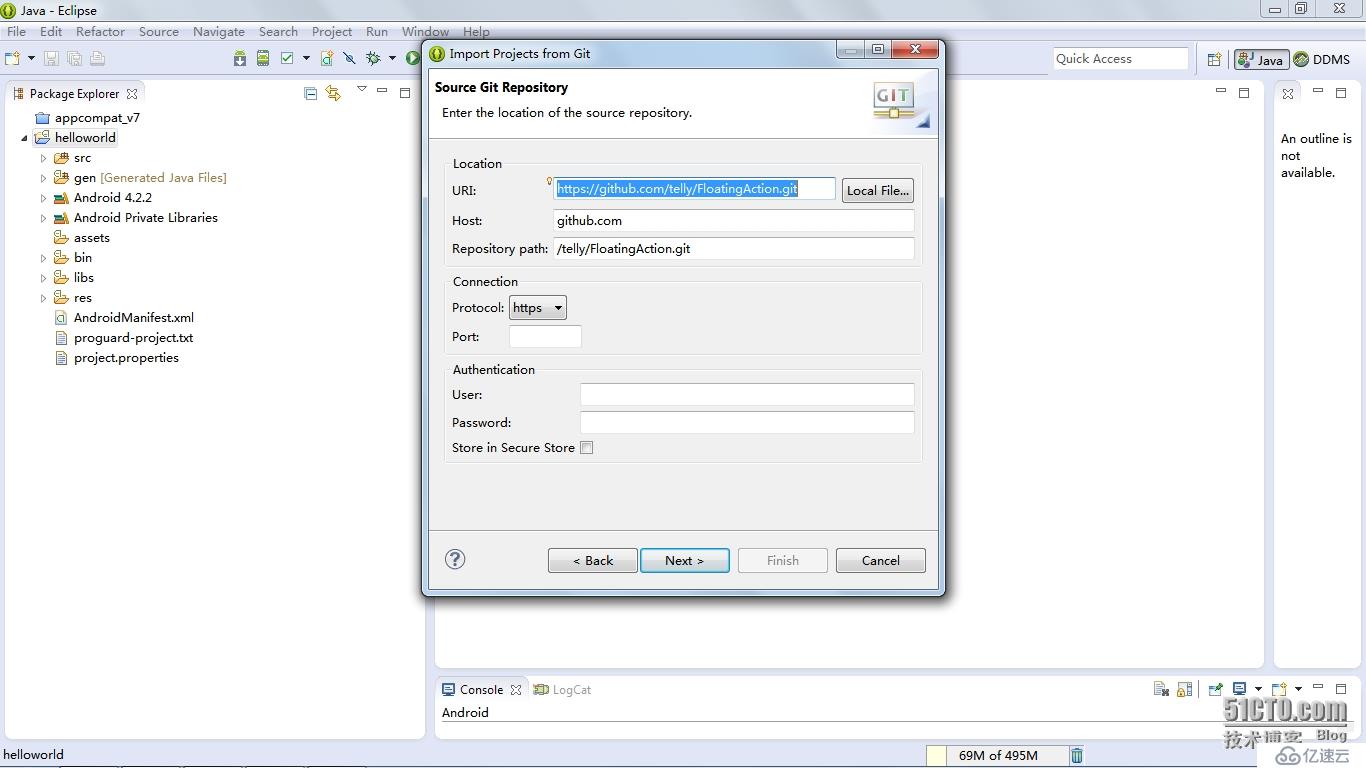Screen dimensions: 1366x768
Task: Open the New wizard dropdown arrow
Action: pos(31,58)
